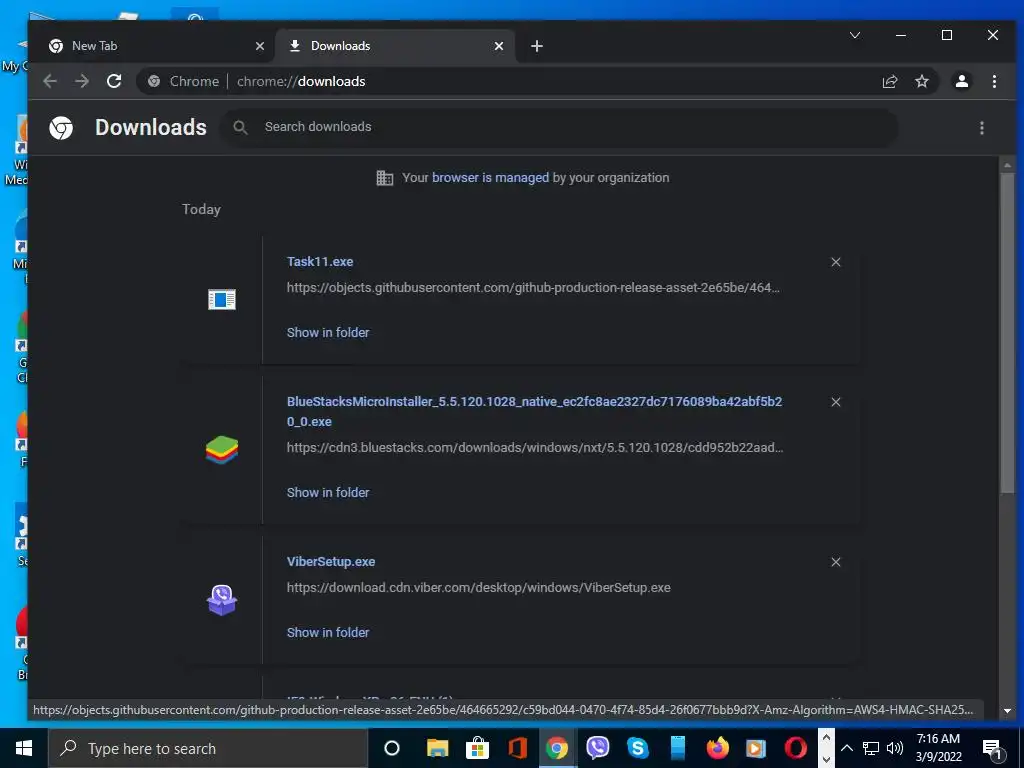Click the taskbar search box

[208, 748]
